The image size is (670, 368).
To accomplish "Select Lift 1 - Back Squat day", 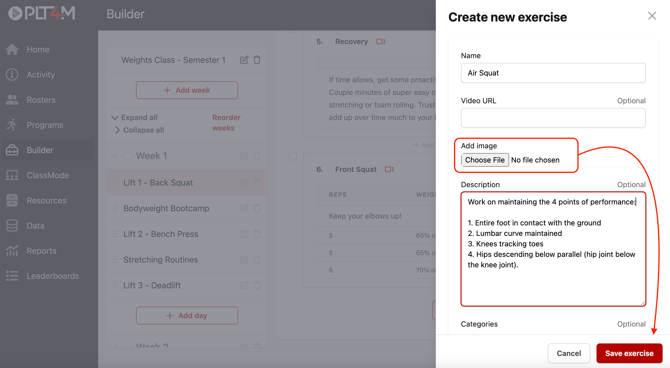I will 158,183.
